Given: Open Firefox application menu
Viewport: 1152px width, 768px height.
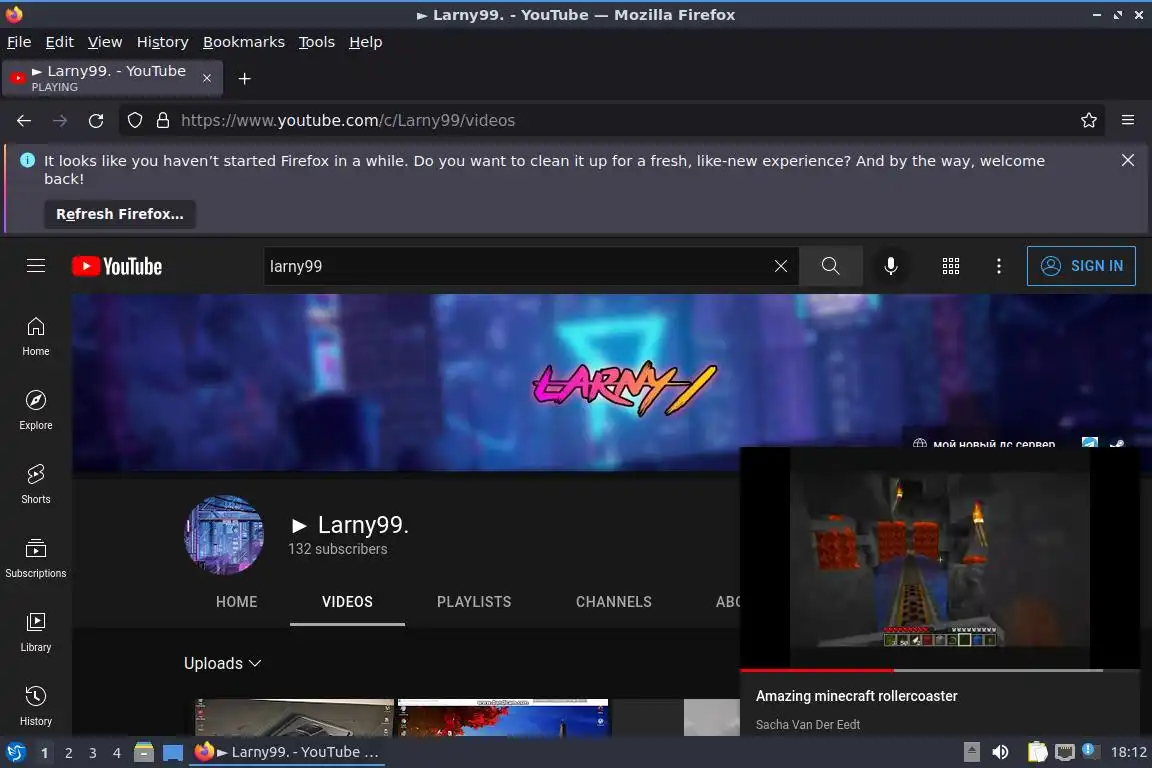Looking at the screenshot, I should pos(1128,121).
